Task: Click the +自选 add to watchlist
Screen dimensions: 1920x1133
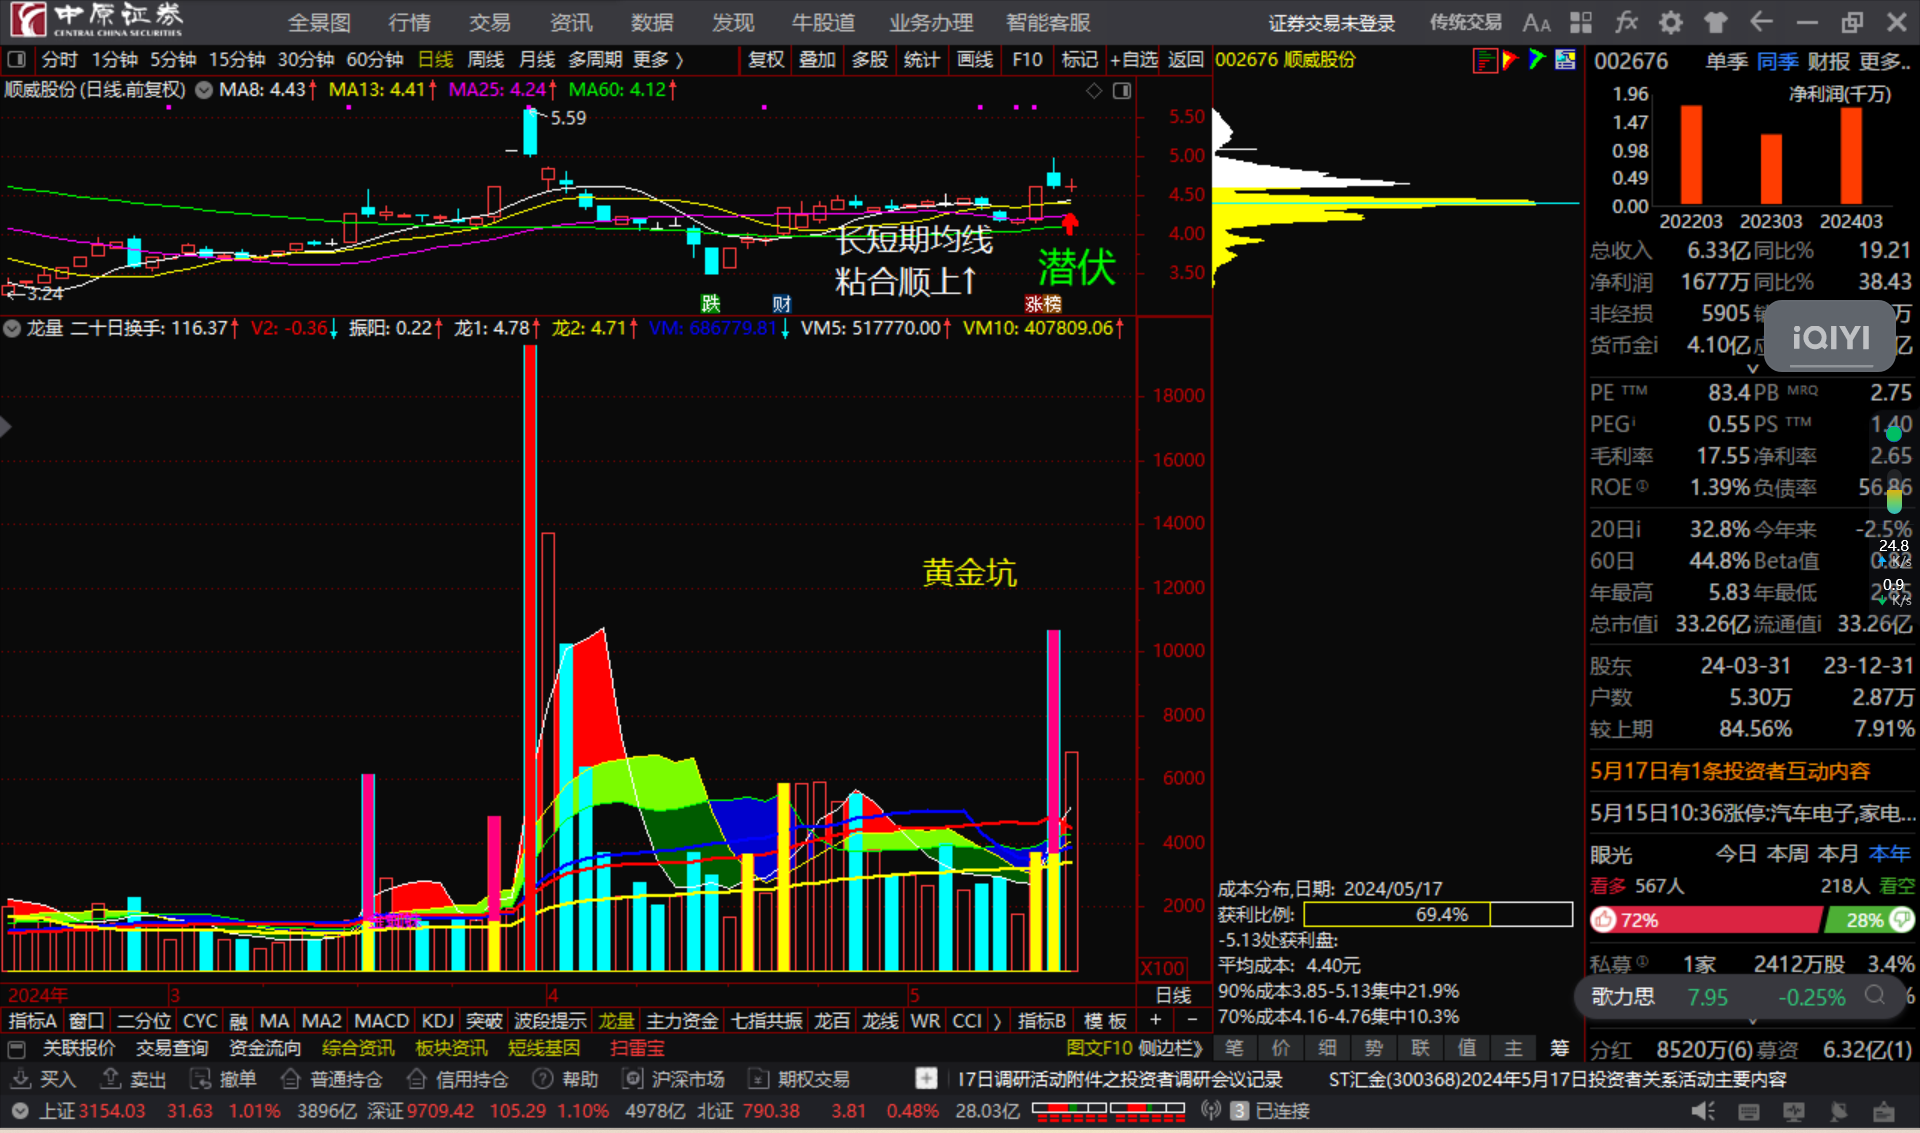Action: (1133, 60)
